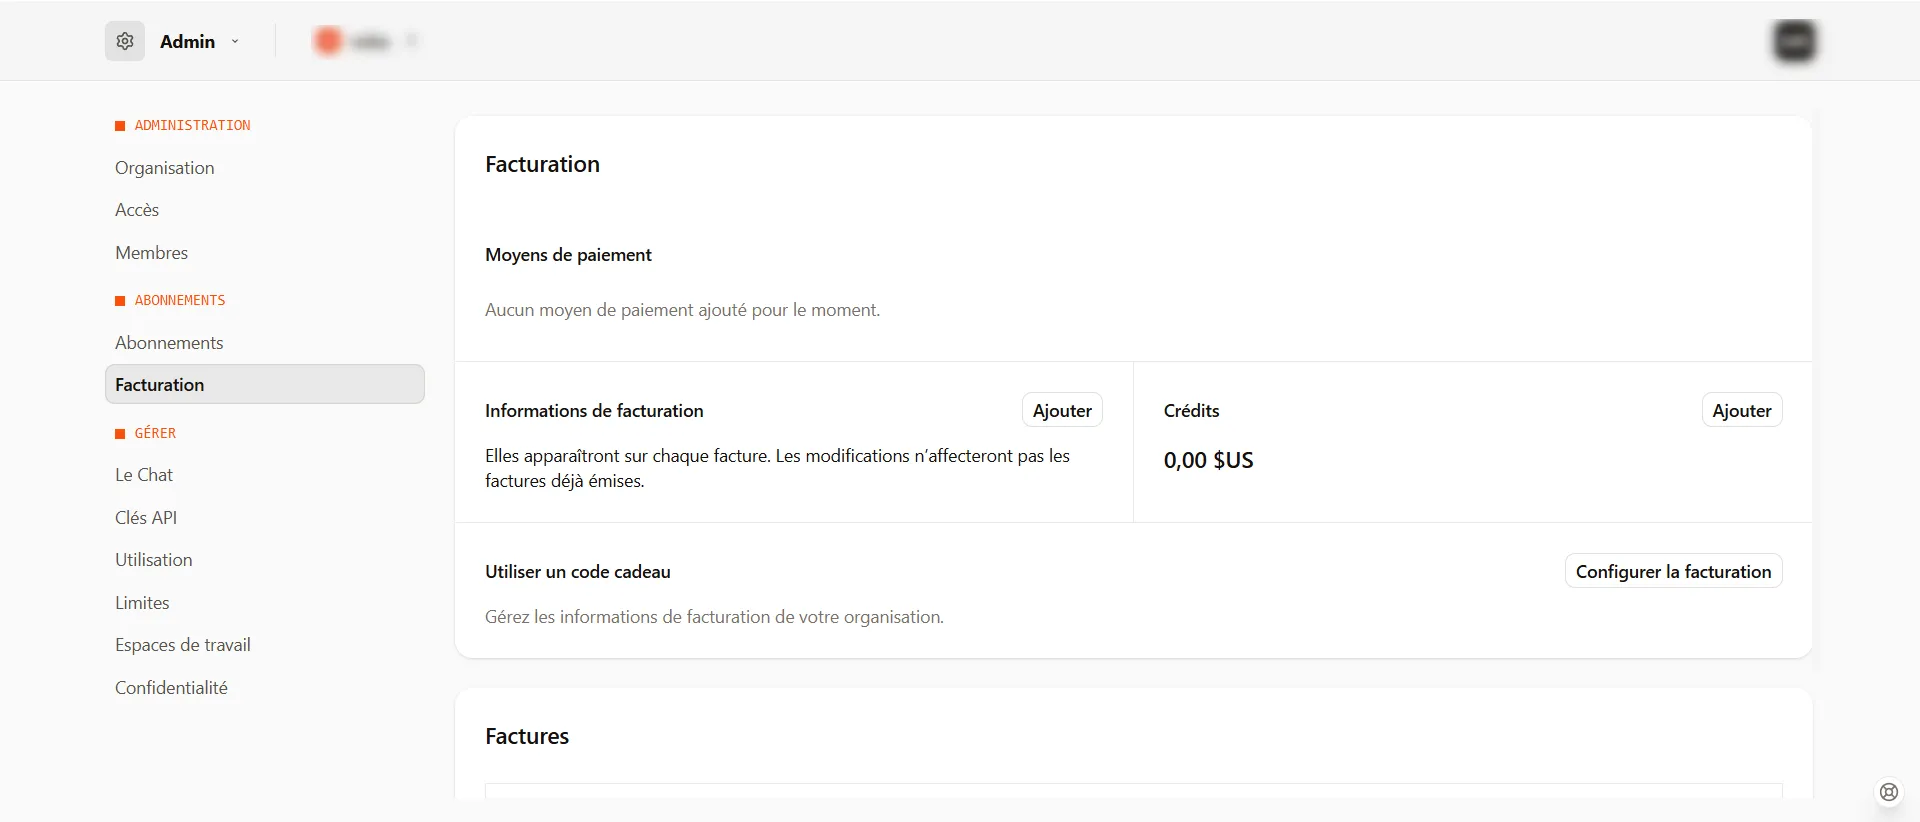Screen dimensions: 1920x822
Task: Click Ajouter next to Informations de facturation
Action: pyautogui.click(x=1061, y=411)
